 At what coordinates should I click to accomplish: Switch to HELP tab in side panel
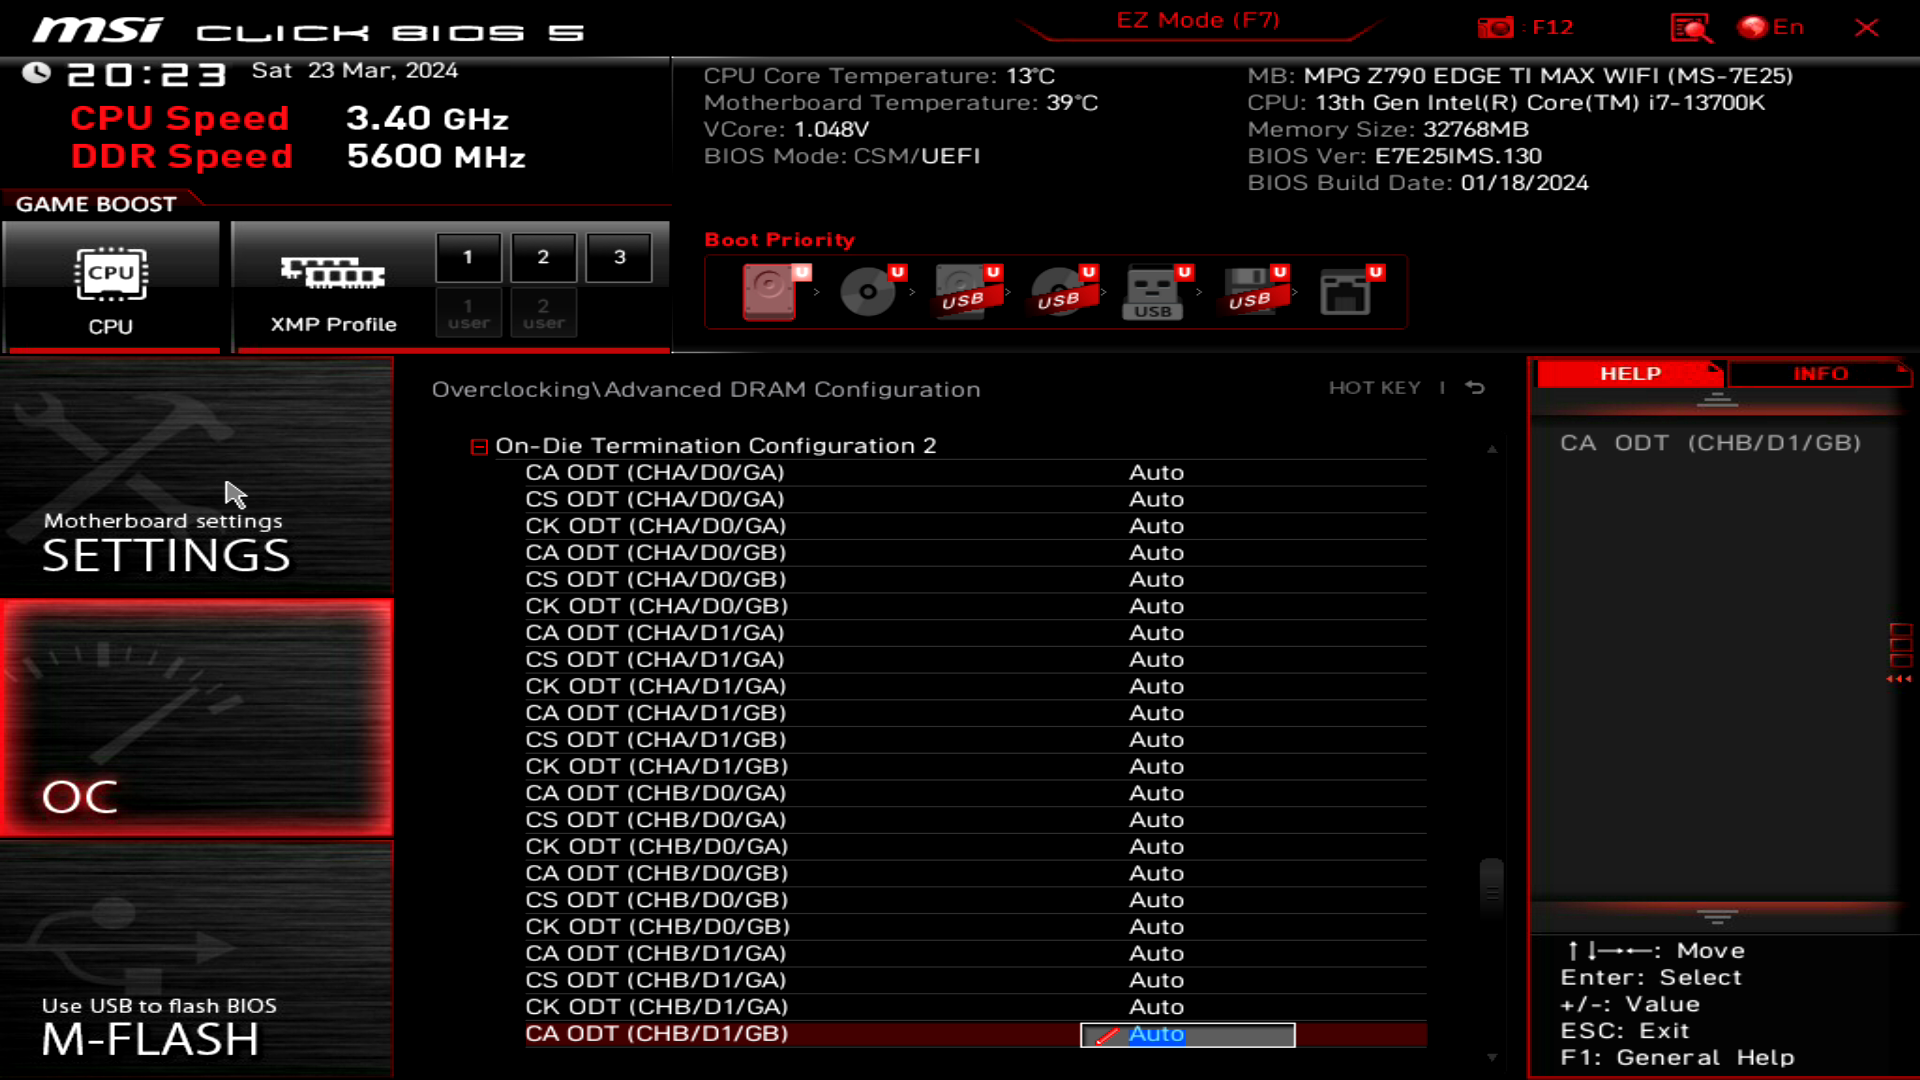coord(1630,373)
